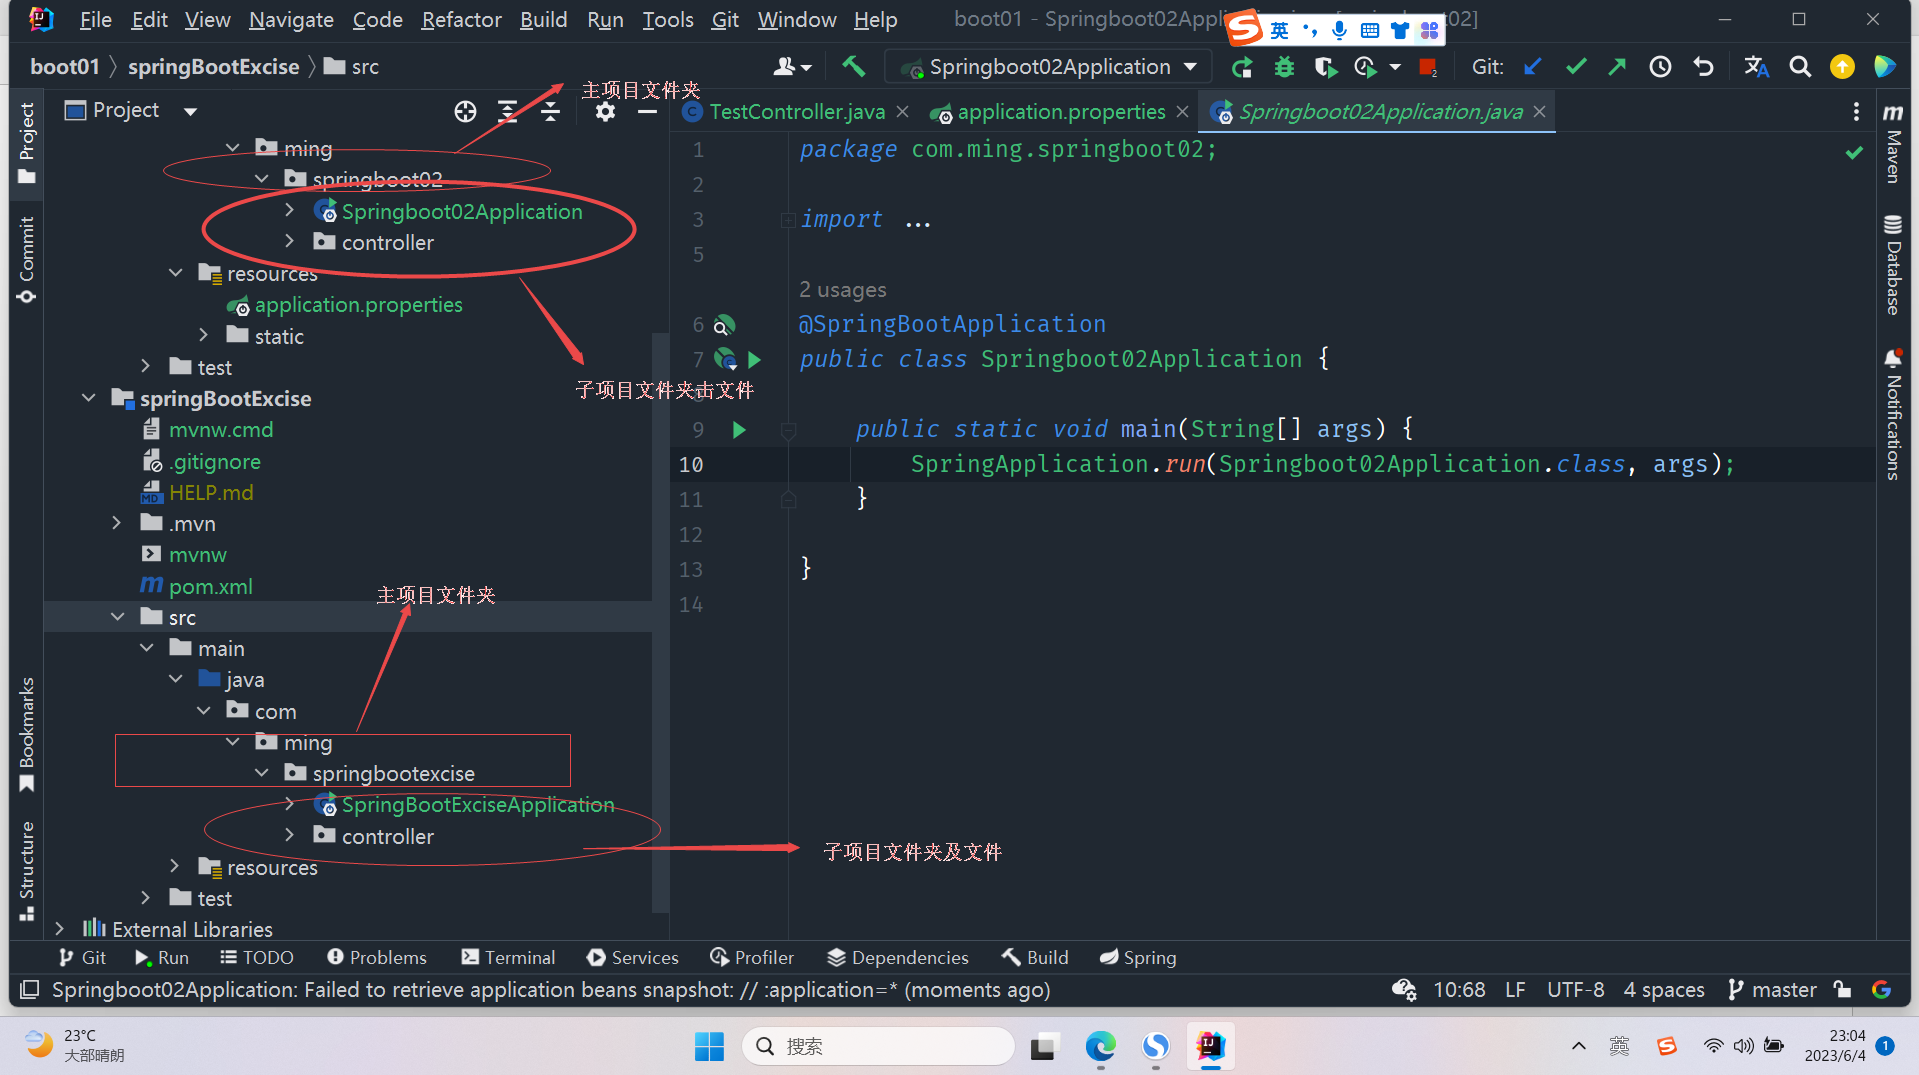Open the Database tool window
Image resolution: width=1919 pixels, height=1075 pixels.
tap(1893, 265)
